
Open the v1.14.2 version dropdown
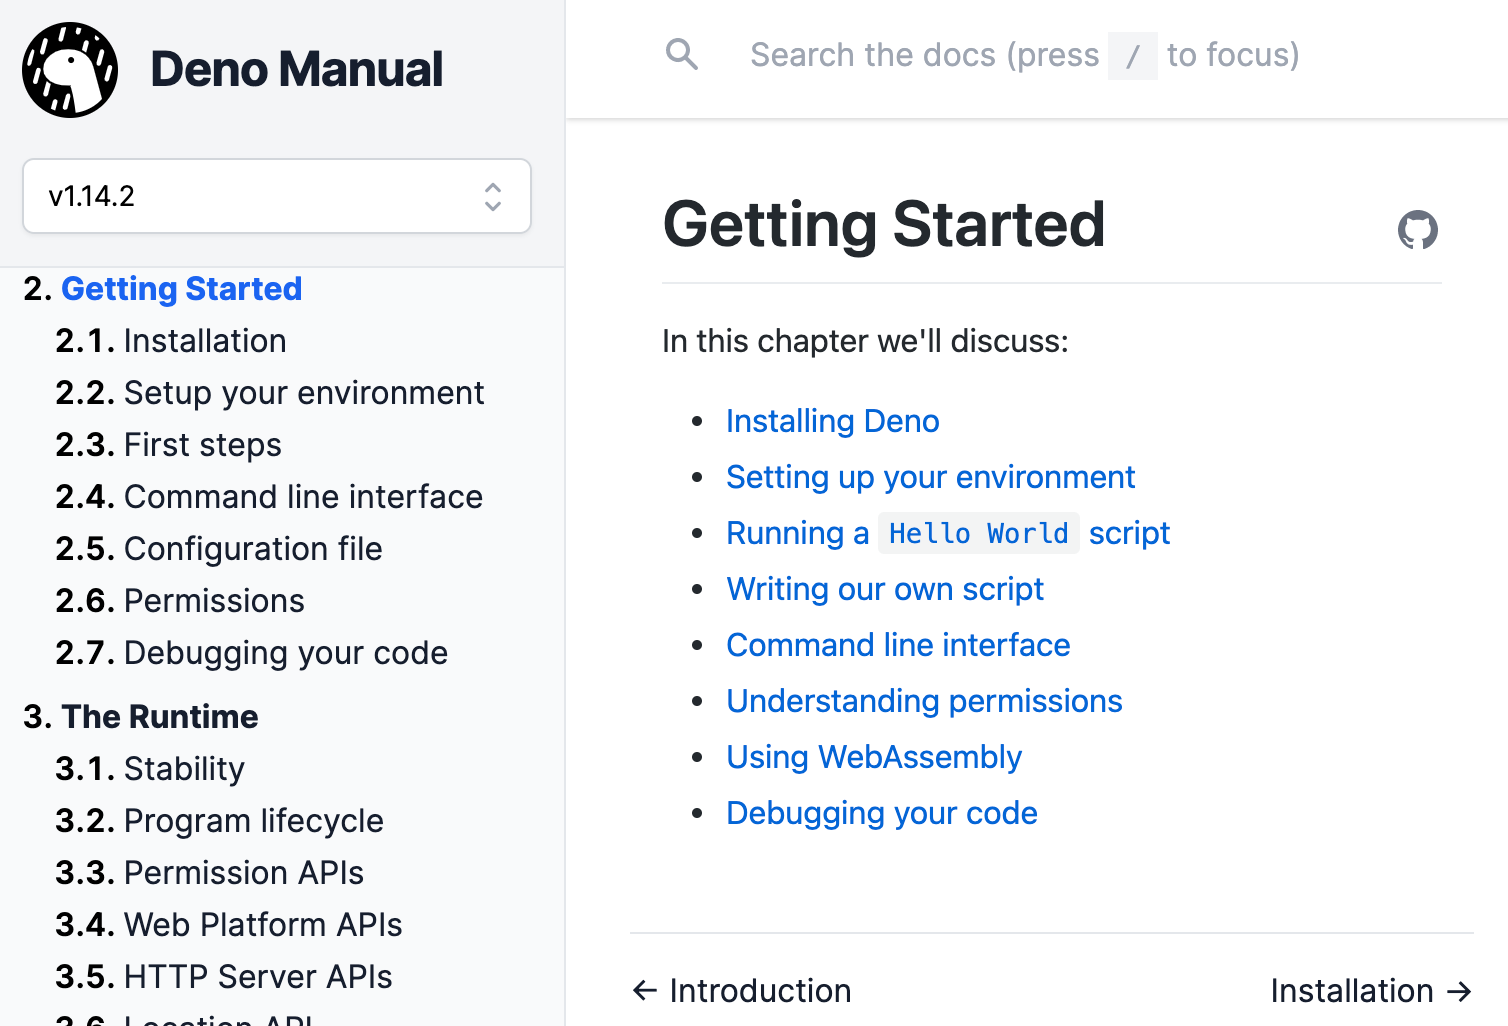point(277,196)
